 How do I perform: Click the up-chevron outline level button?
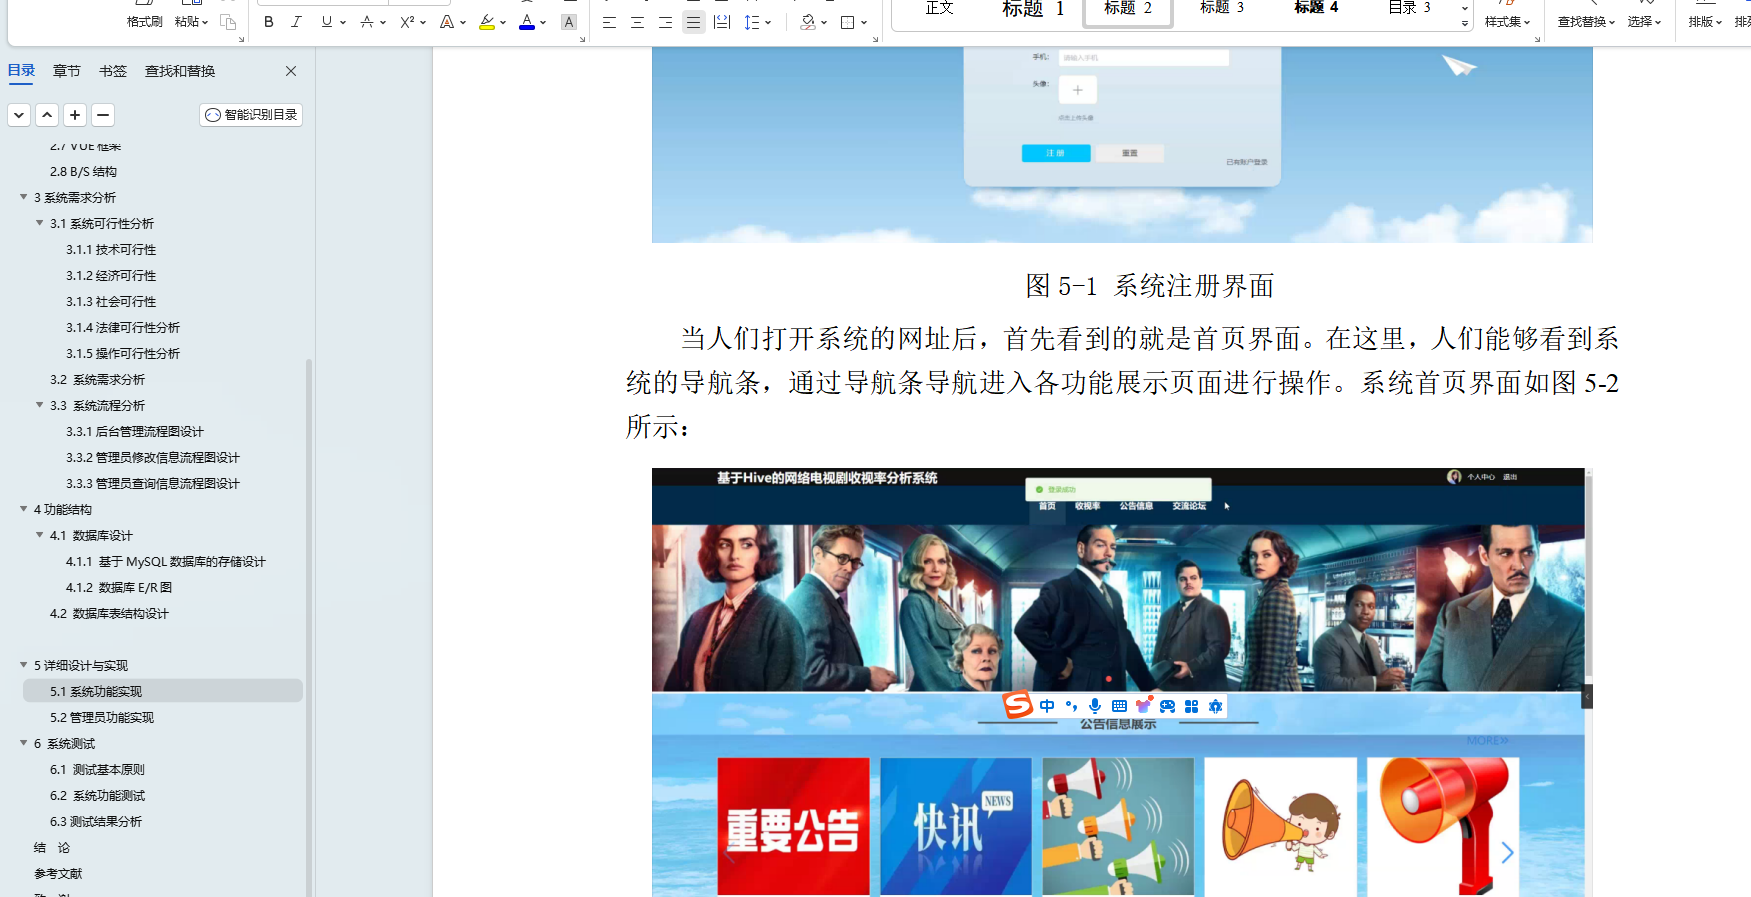47,115
